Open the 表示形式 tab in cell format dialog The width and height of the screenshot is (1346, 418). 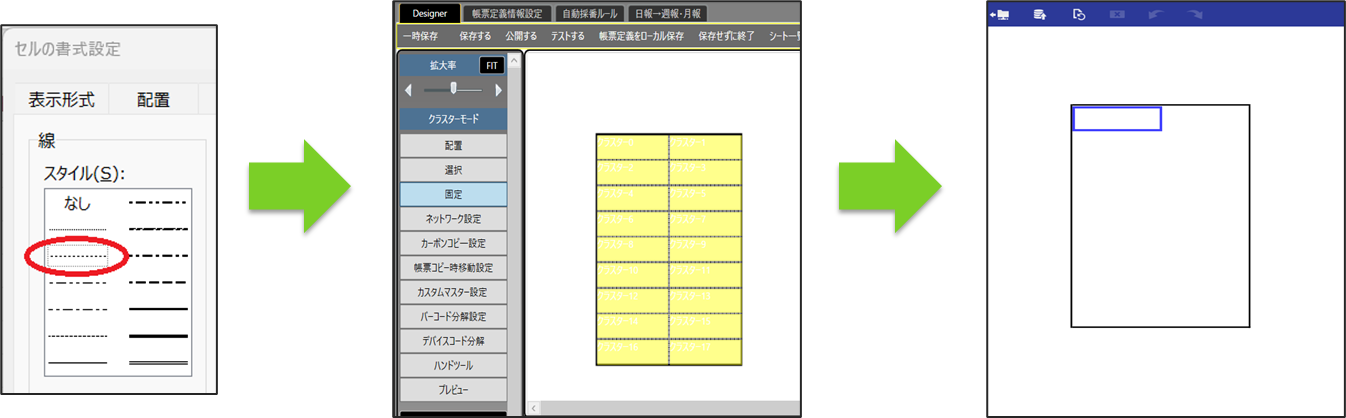[x=61, y=99]
